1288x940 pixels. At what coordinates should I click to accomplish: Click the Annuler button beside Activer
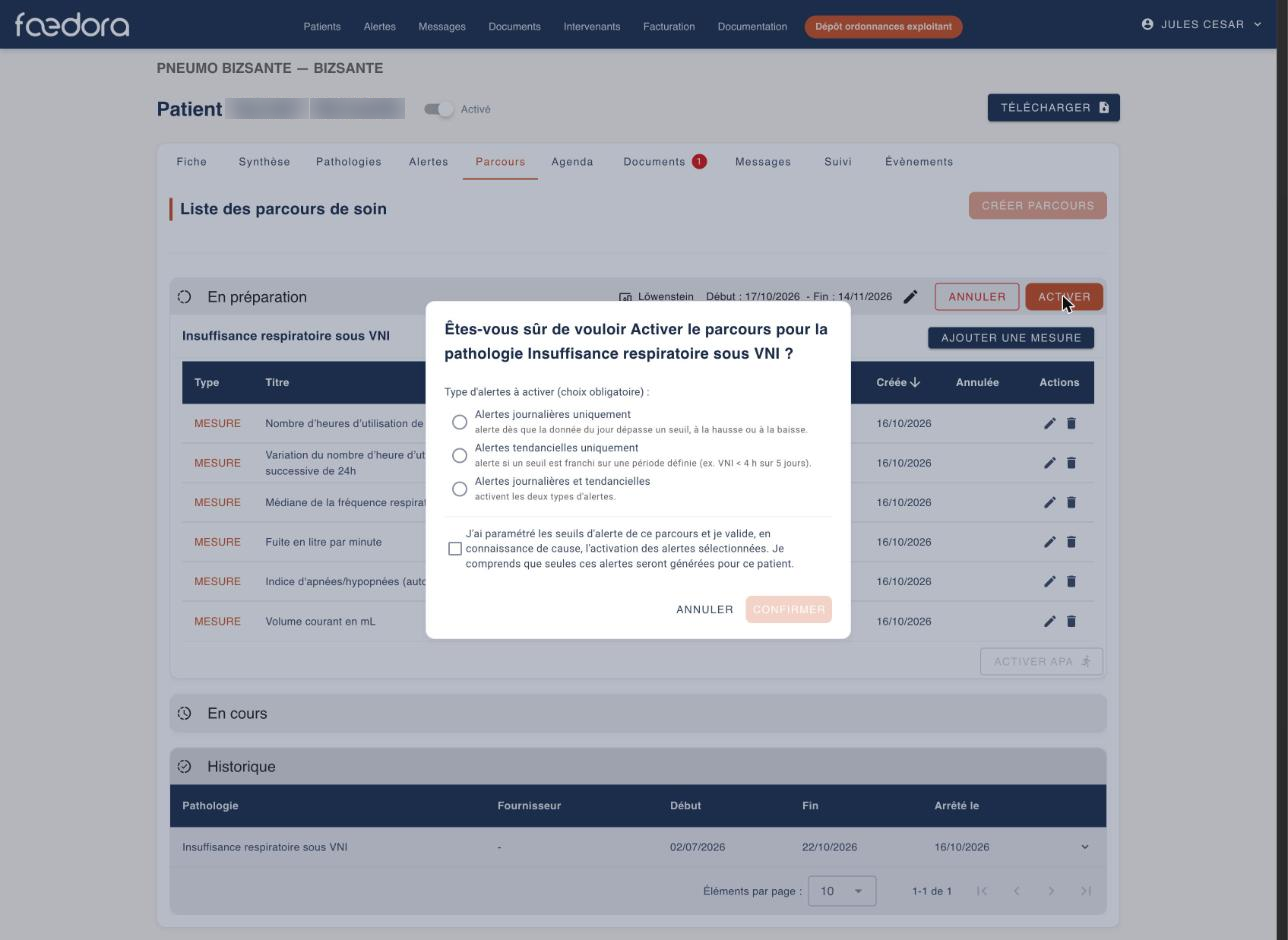(977, 297)
